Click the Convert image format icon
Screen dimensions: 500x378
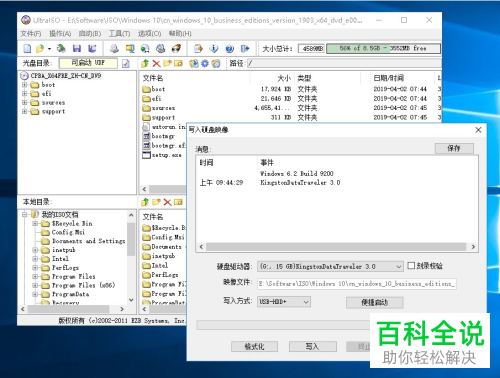coord(145,49)
